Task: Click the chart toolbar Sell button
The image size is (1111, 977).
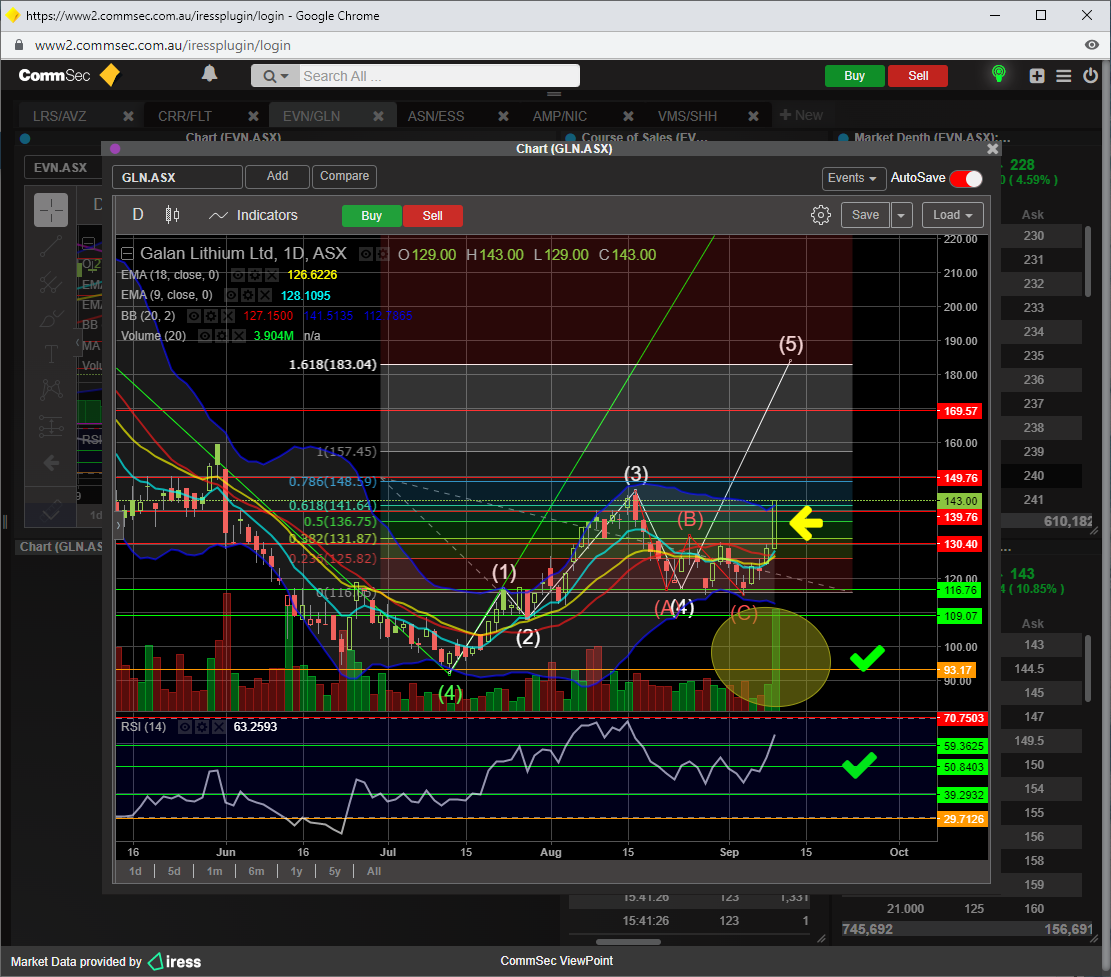Action: point(432,215)
